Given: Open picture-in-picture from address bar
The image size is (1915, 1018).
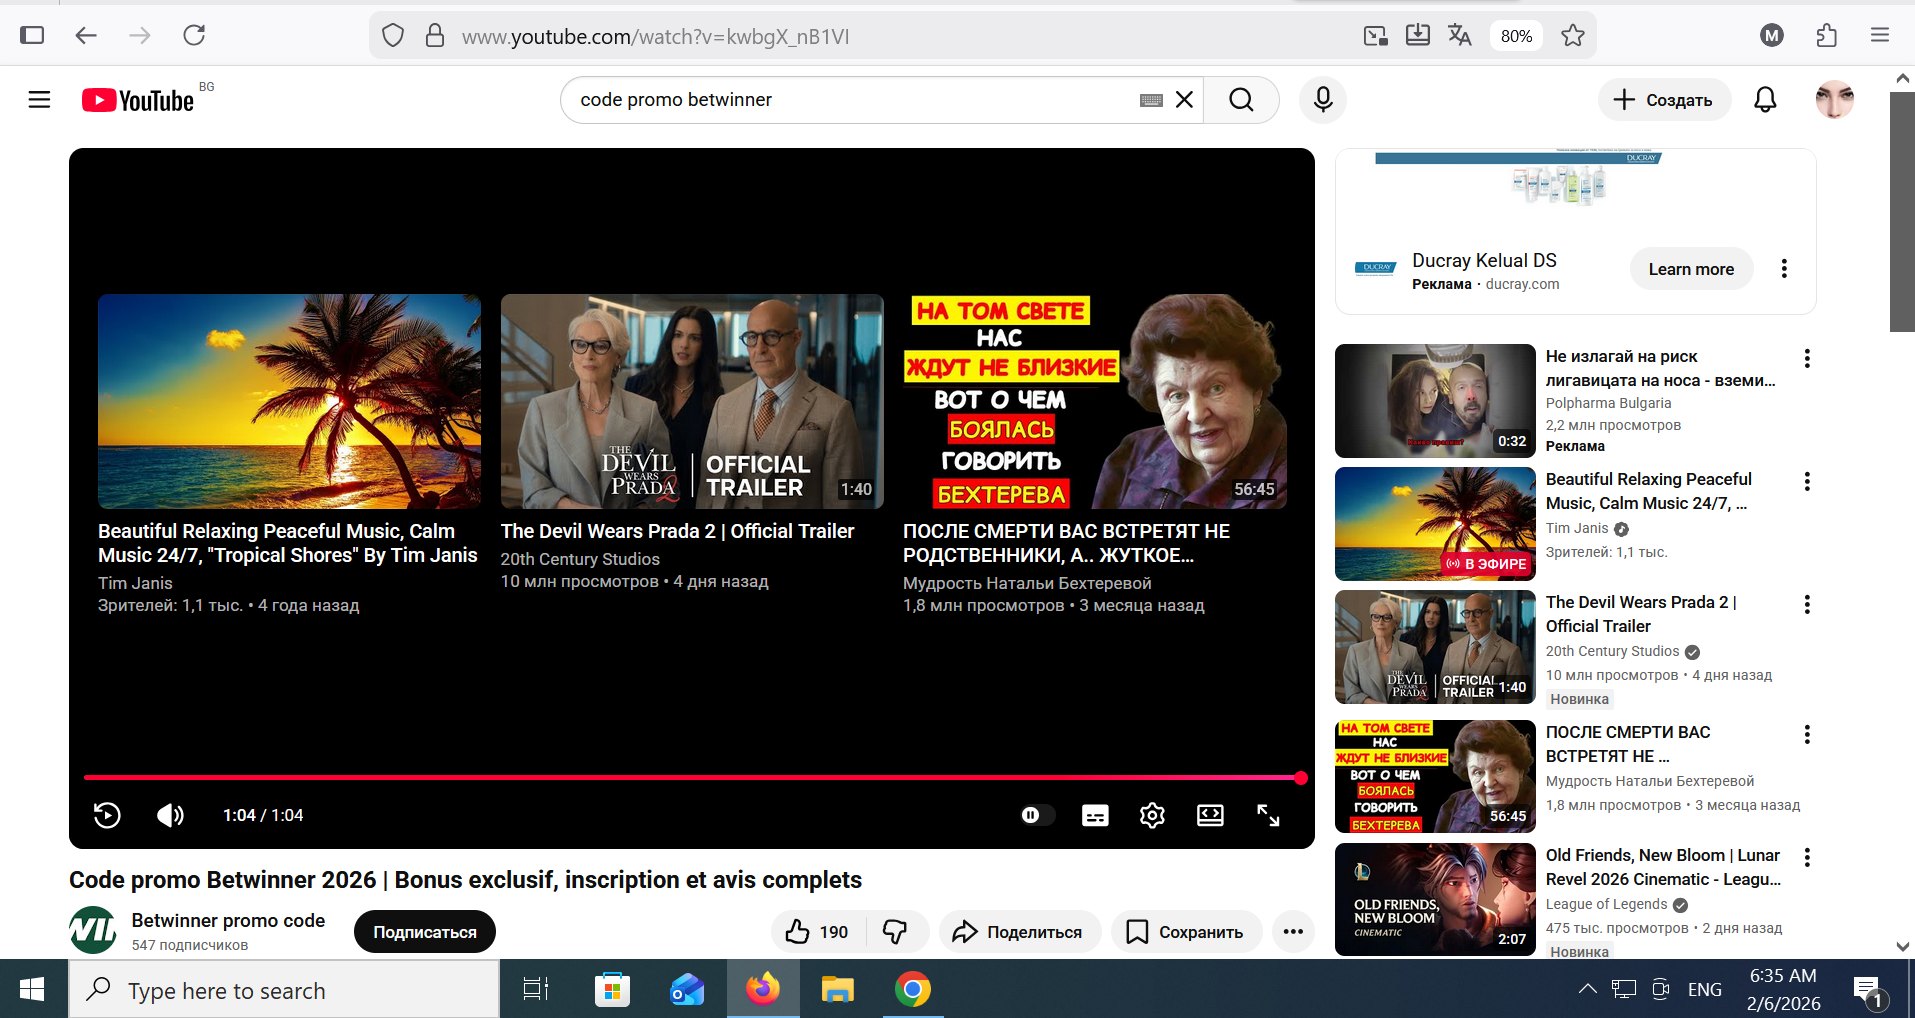Looking at the screenshot, I should click(x=1376, y=36).
